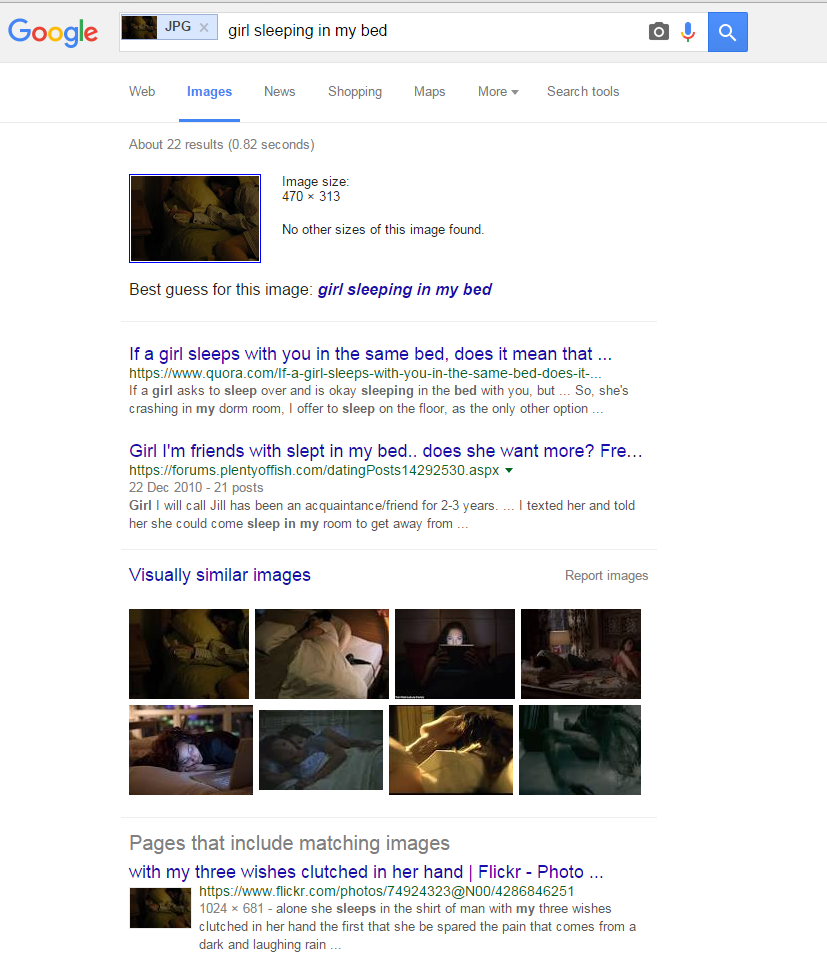The height and width of the screenshot is (976, 827).
Task: Click the uploaded JPG thumbnail in search box
Action: [139, 27]
